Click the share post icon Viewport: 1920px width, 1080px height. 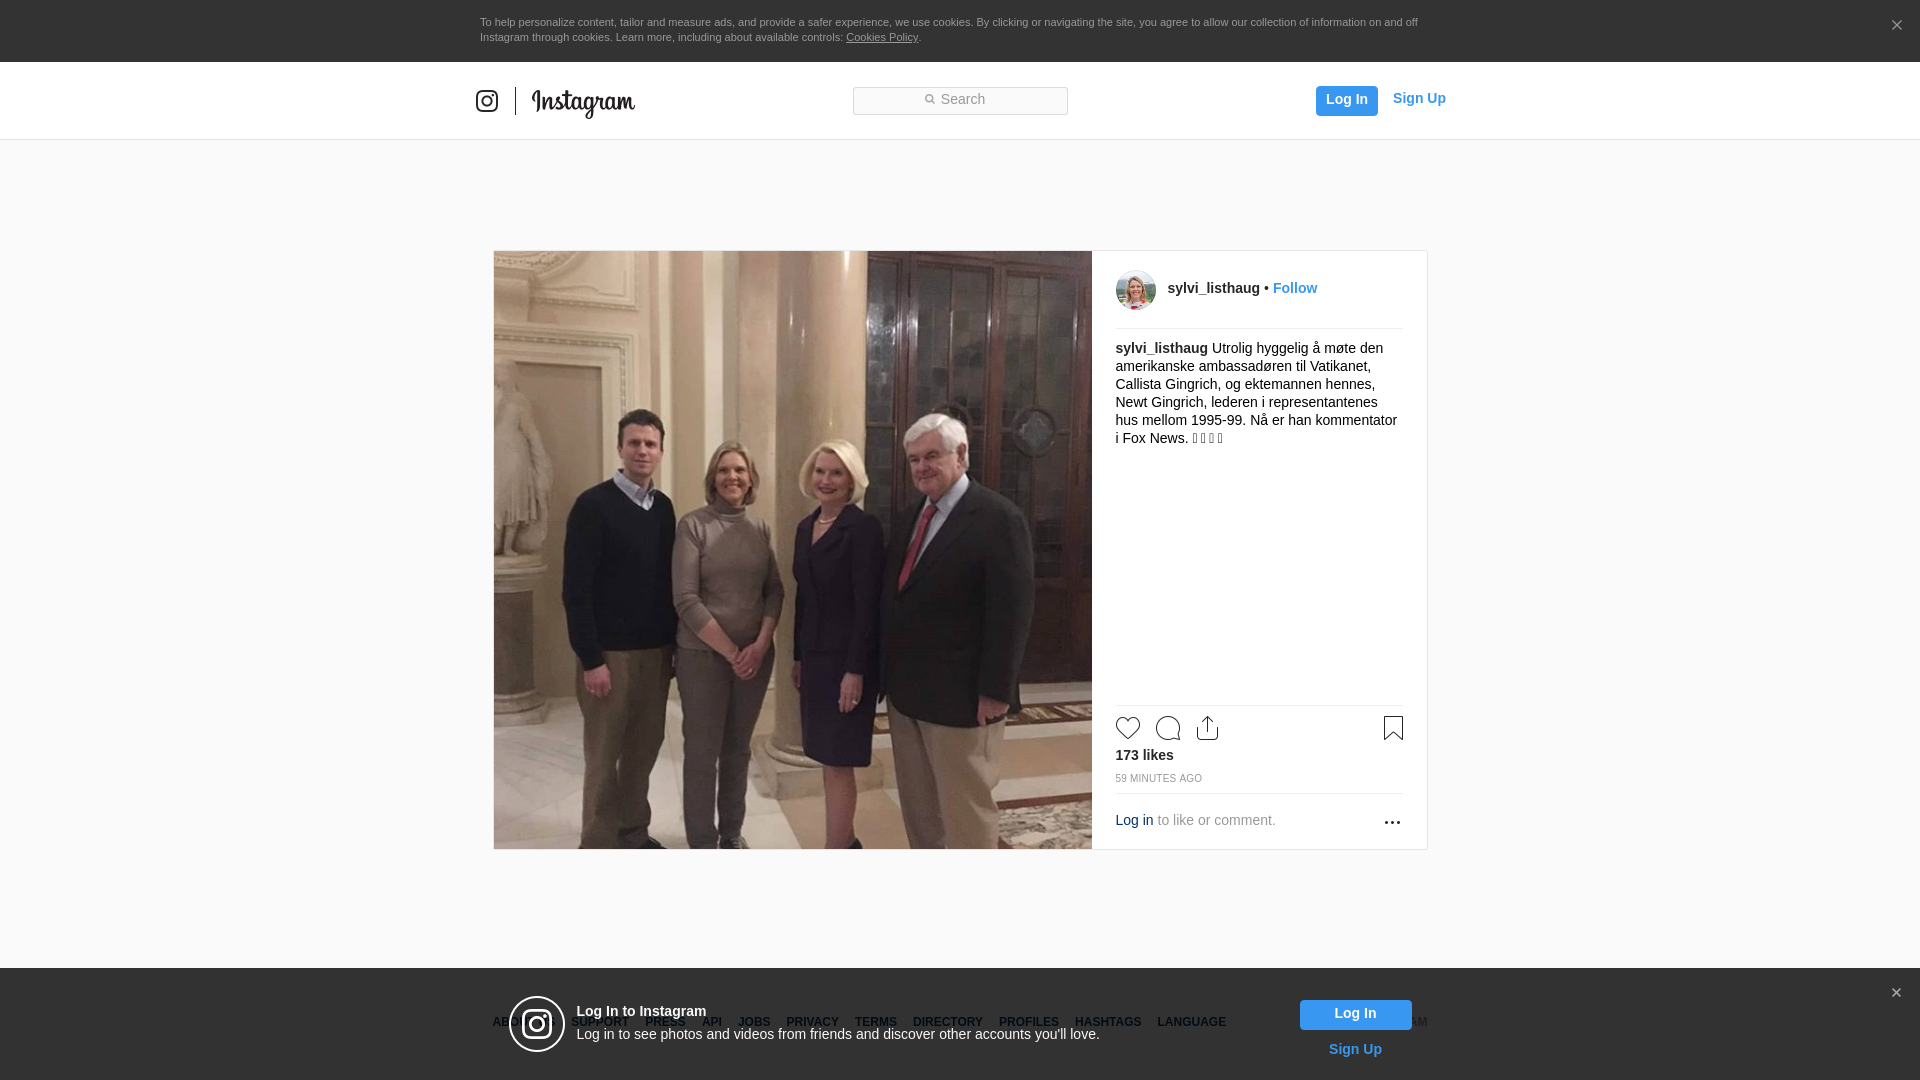pos(1207,728)
